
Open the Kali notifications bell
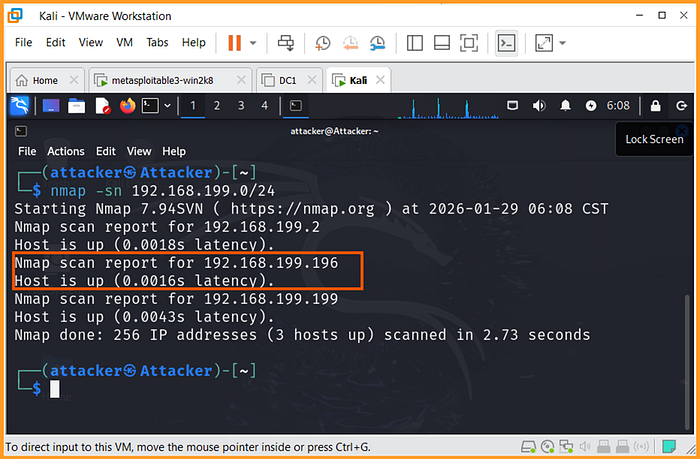(565, 106)
